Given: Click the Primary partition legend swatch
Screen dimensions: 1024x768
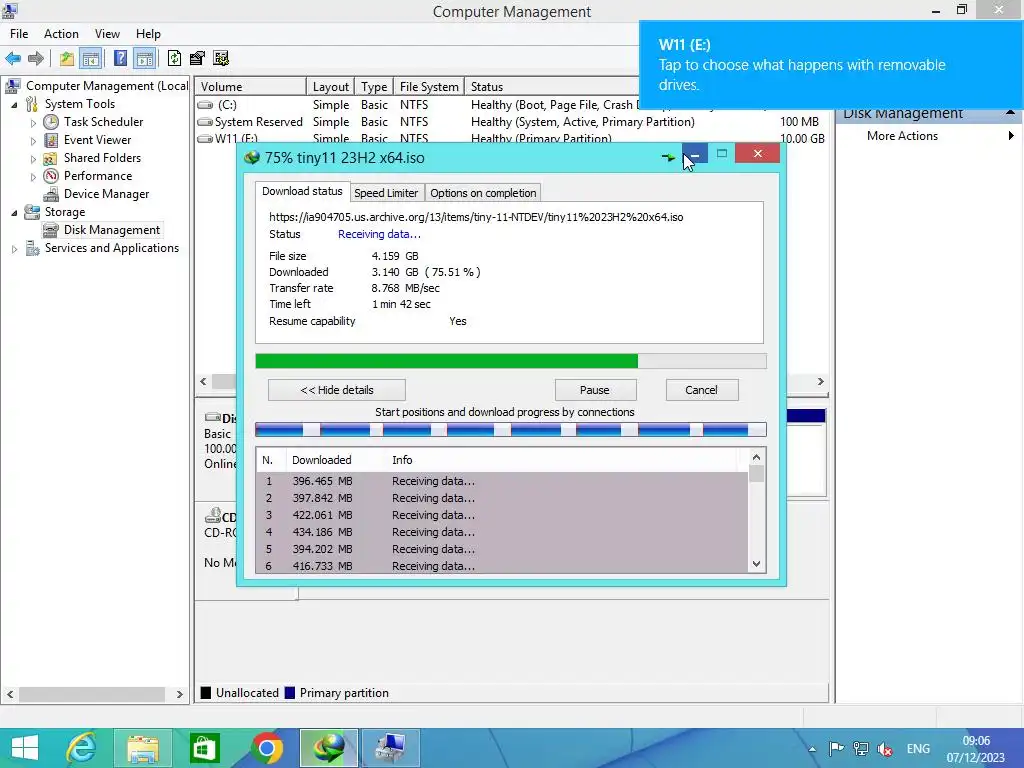Looking at the screenshot, I should [x=290, y=693].
